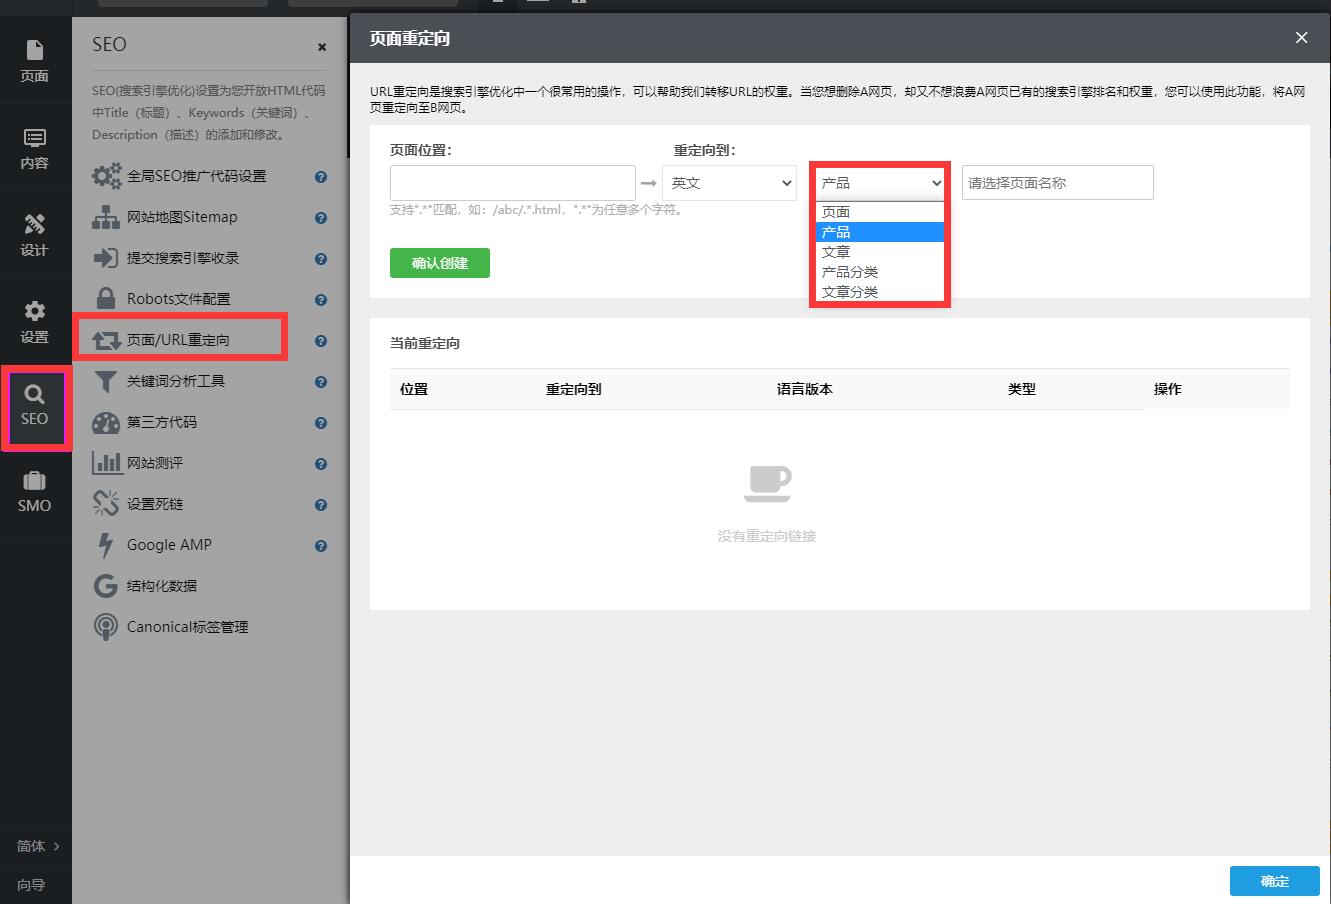Open 网站地图Sitemap from the SEO list
Screen dimensions: 1331x904
181,217
